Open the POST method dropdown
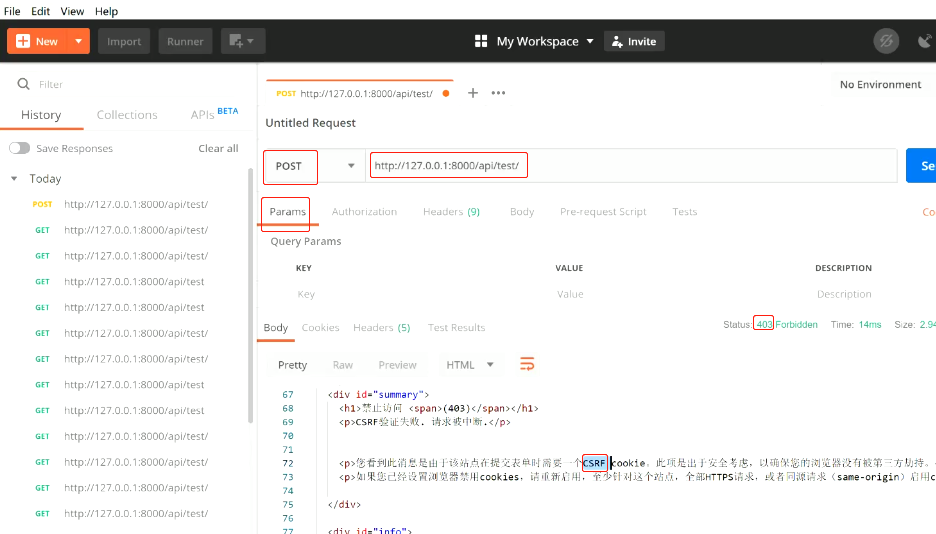 click(x=314, y=166)
